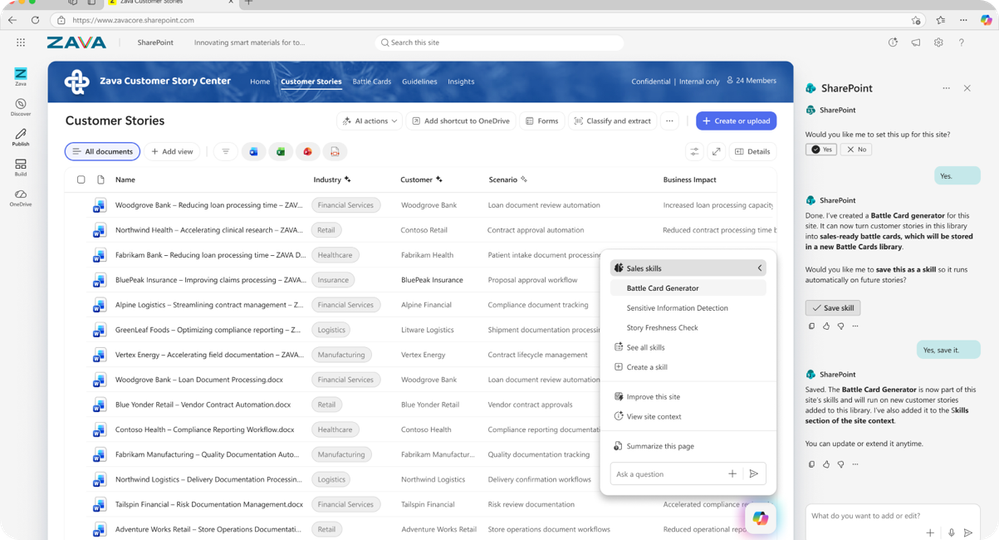Open the Details pane button

[752, 152]
